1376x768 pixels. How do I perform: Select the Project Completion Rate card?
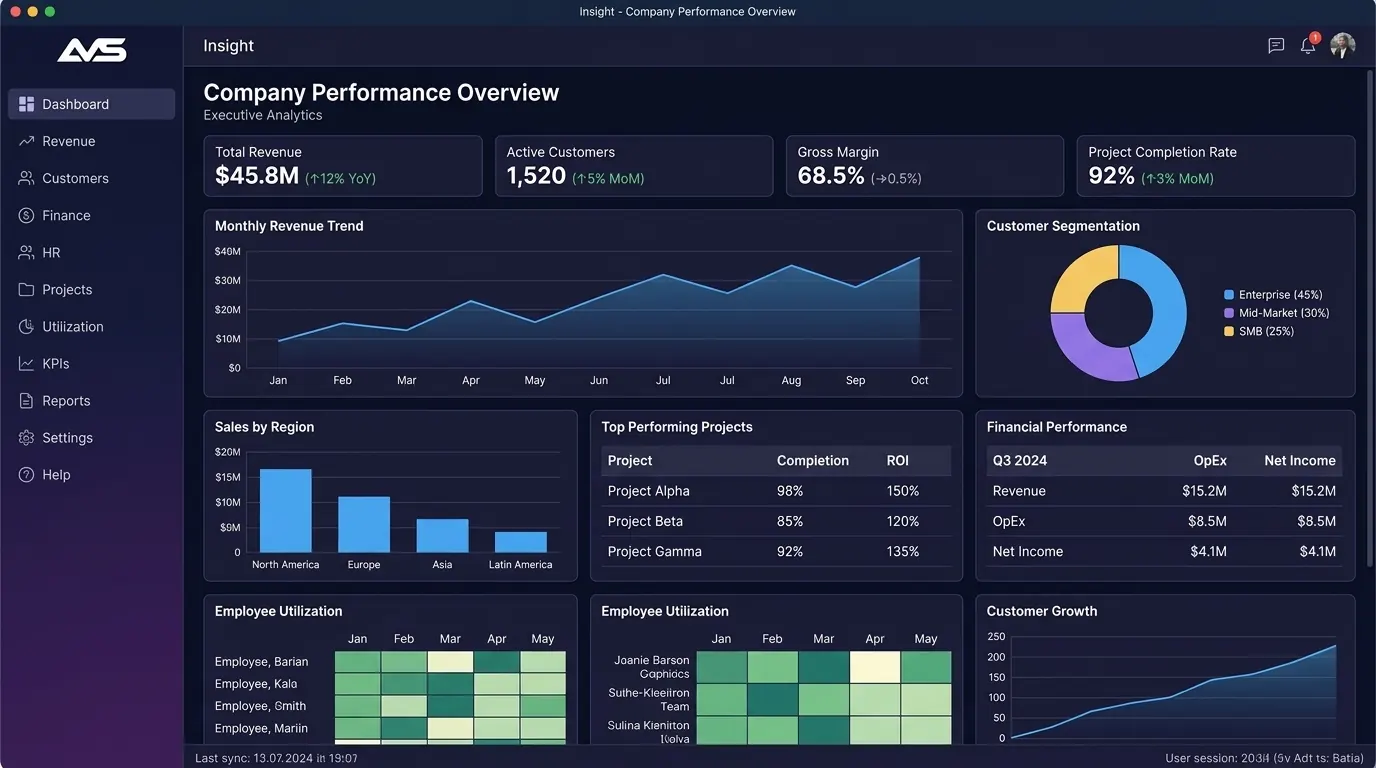[1216, 166]
